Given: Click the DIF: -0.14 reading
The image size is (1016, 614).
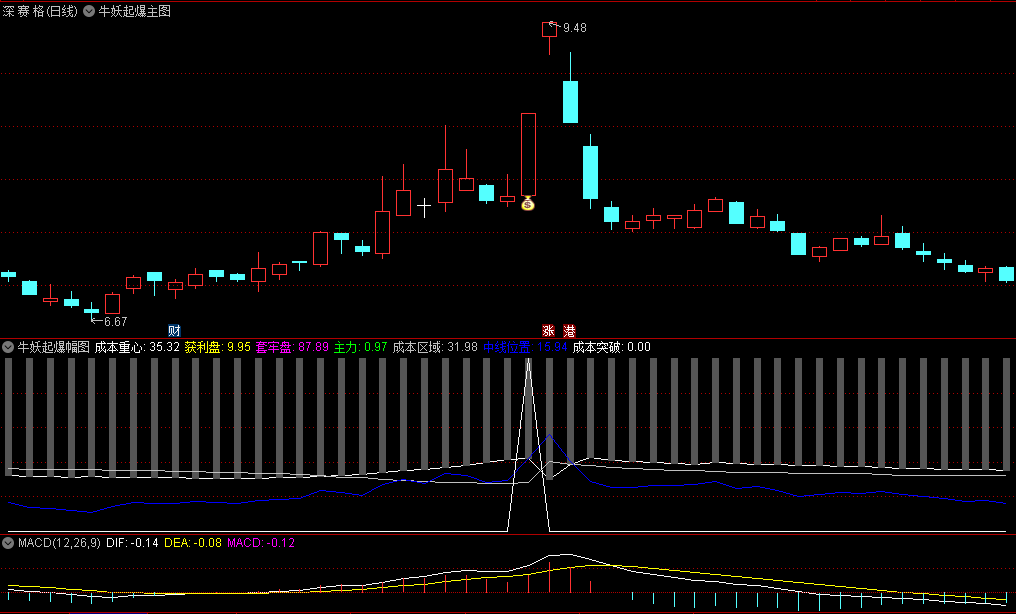Looking at the screenshot, I should point(132,543).
